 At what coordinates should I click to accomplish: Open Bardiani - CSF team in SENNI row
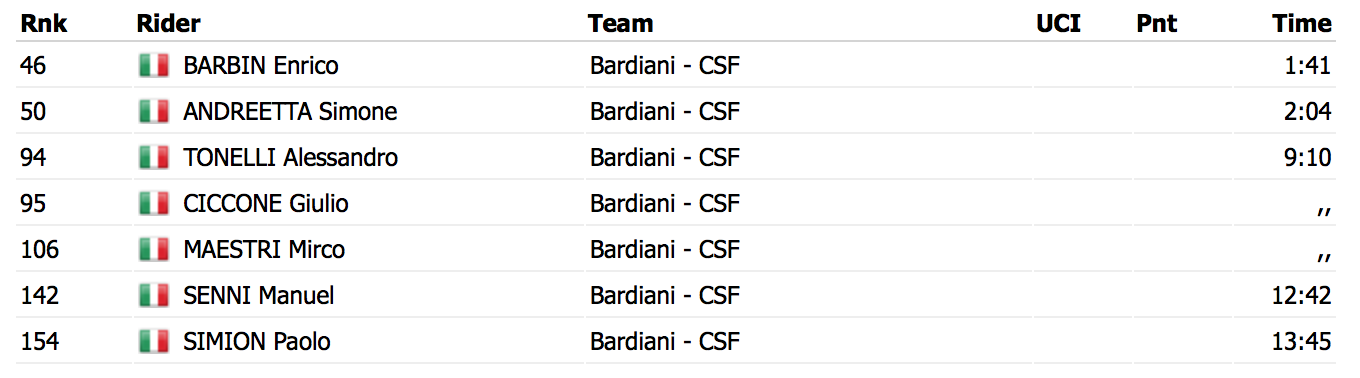click(x=665, y=296)
